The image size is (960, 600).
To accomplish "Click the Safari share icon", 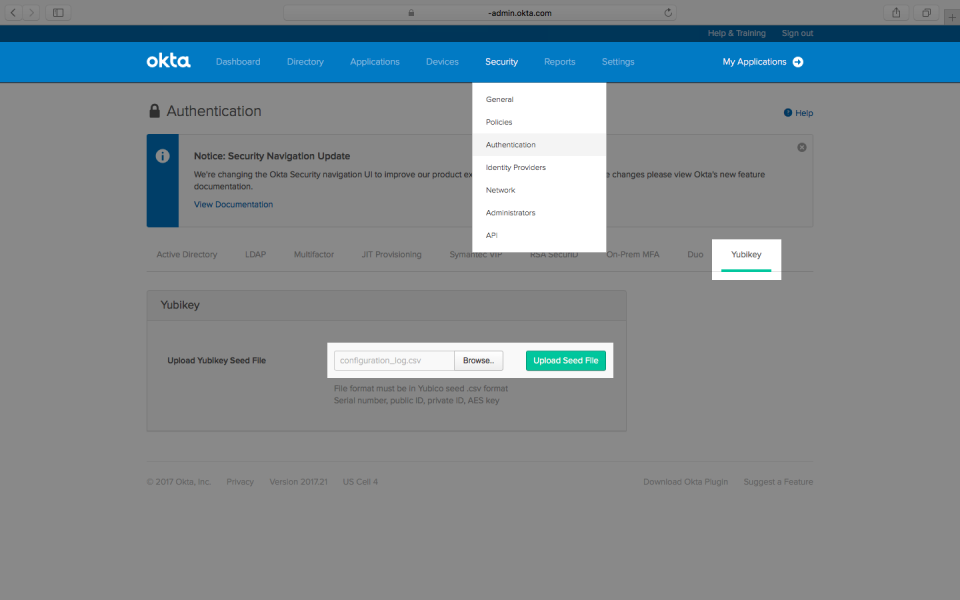I will [895, 12].
